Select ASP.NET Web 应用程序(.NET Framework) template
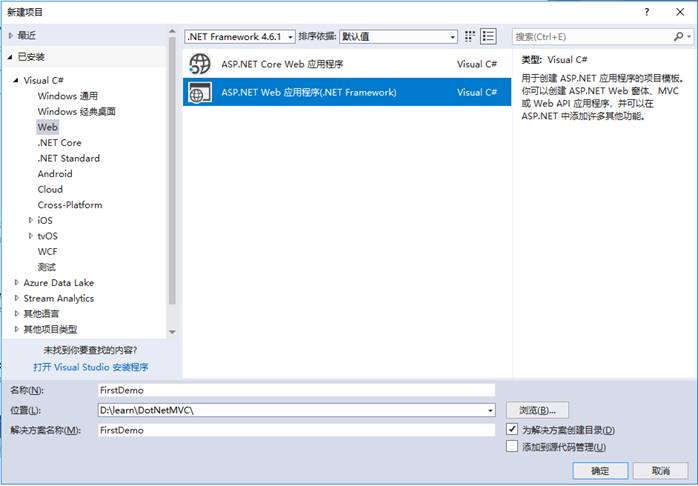 tap(347, 92)
